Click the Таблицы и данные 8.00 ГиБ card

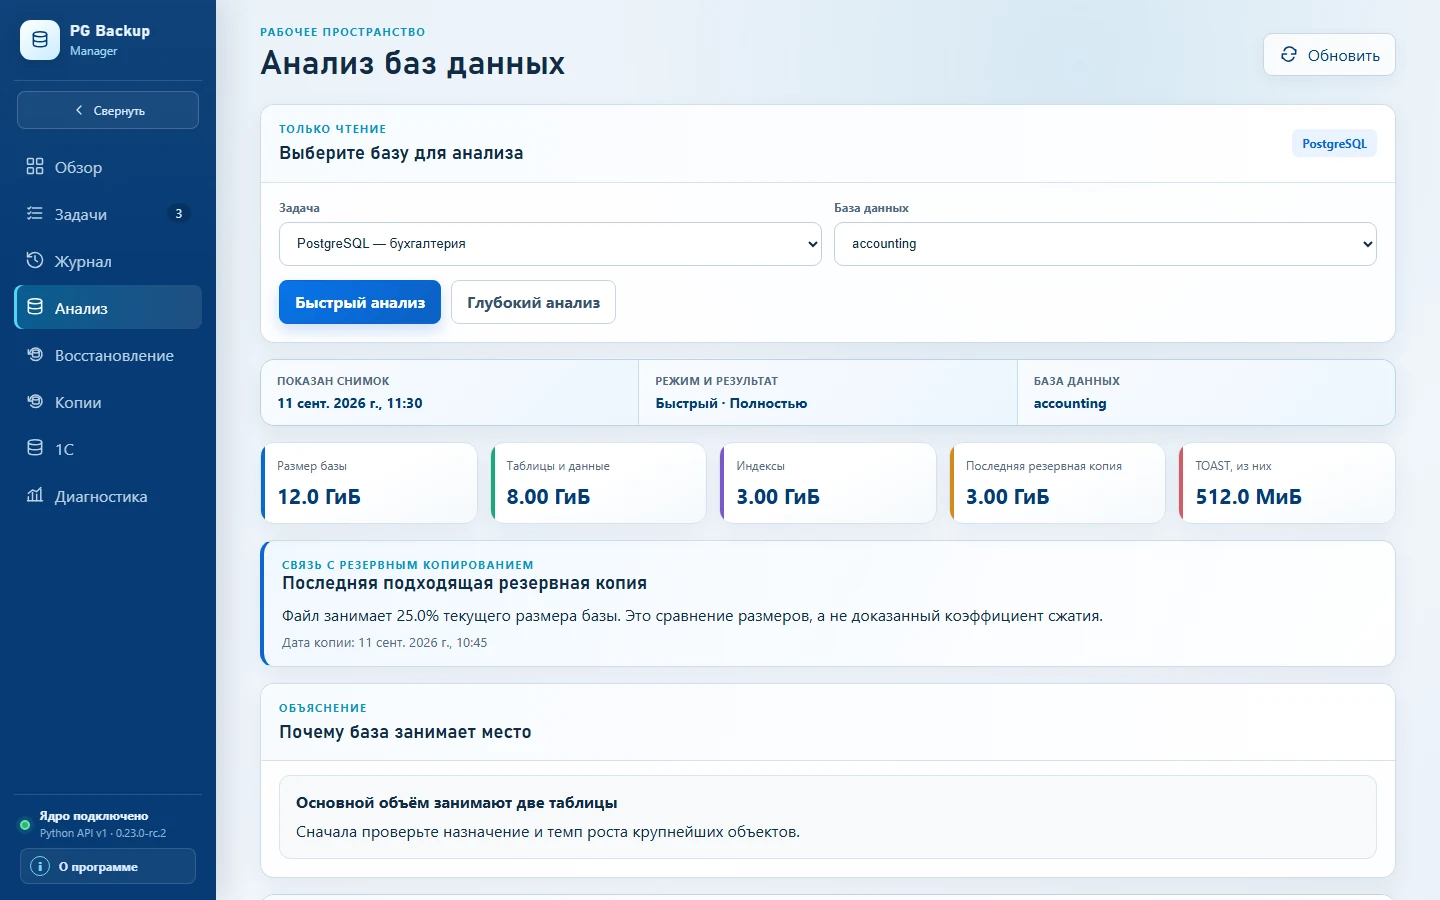[599, 483]
